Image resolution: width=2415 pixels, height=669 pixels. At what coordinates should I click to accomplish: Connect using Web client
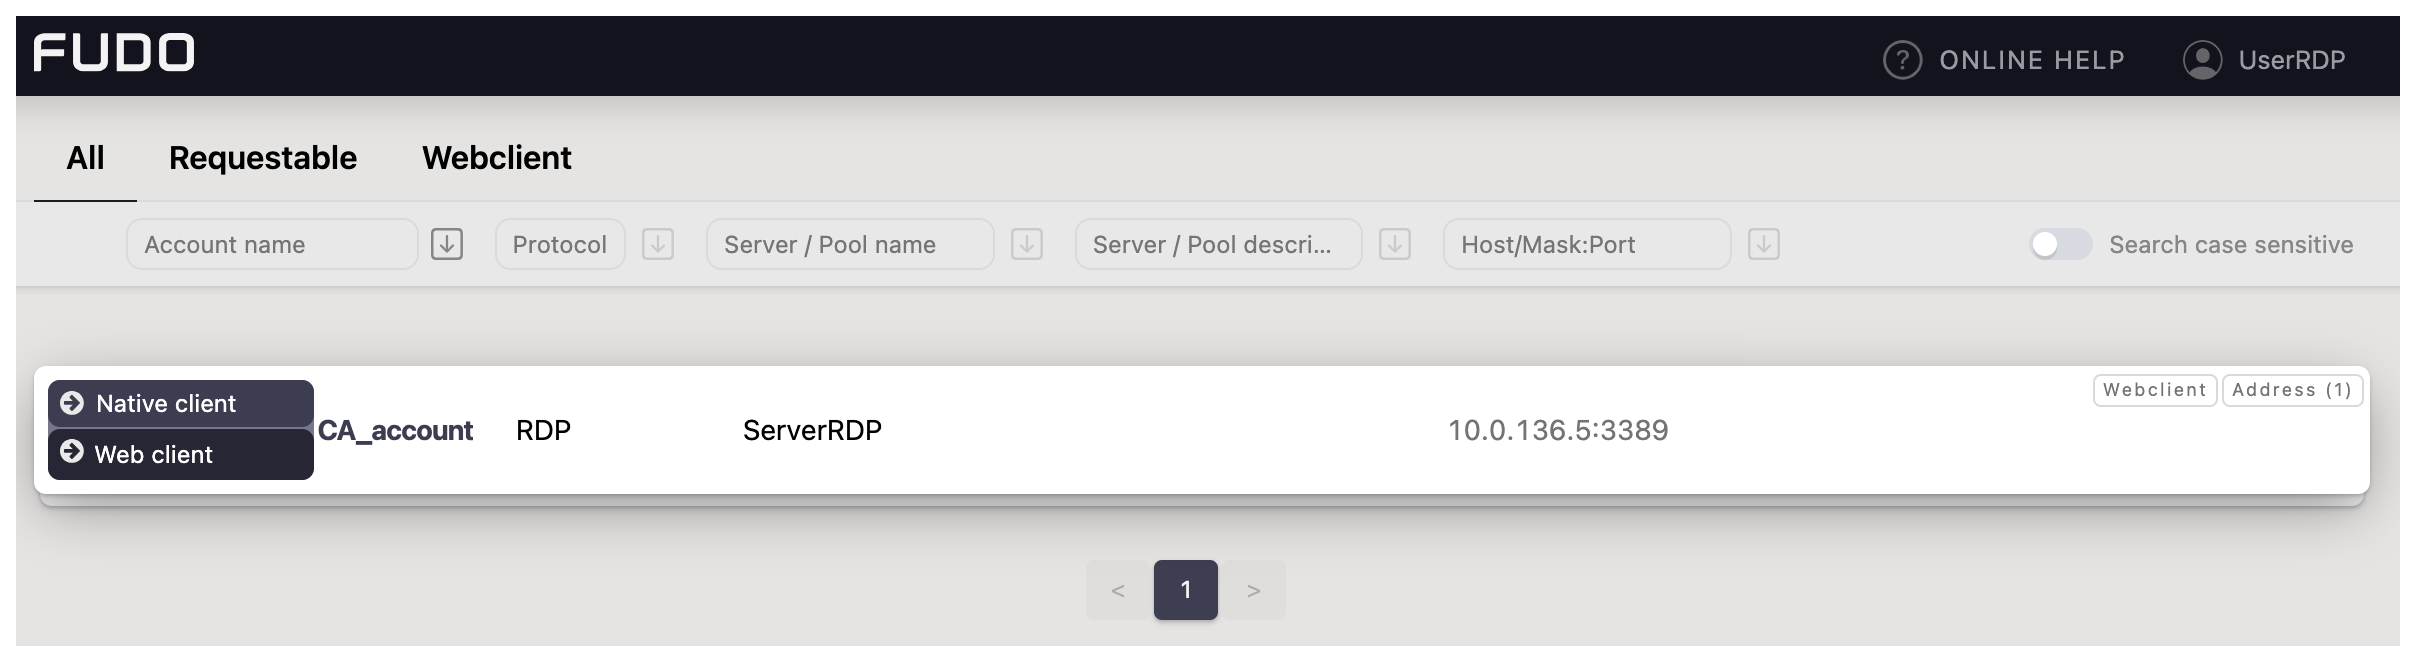(x=181, y=454)
